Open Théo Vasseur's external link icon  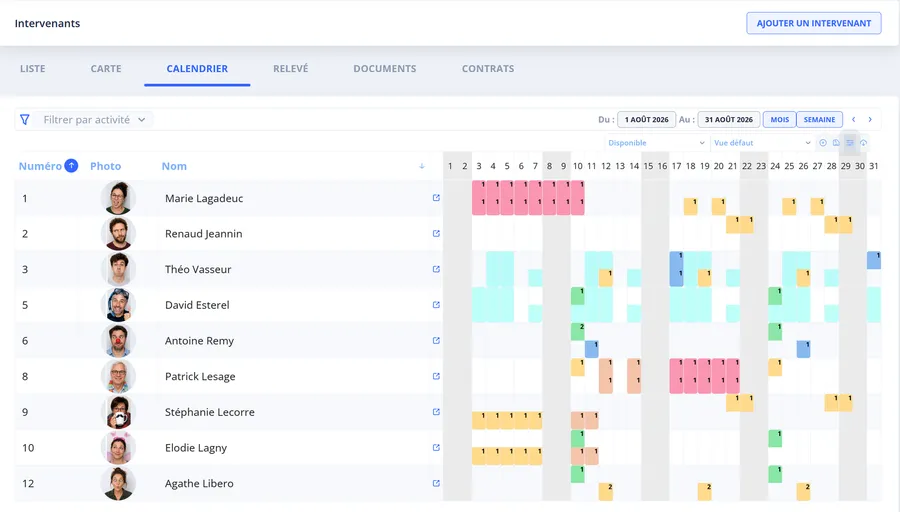tap(436, 269)
